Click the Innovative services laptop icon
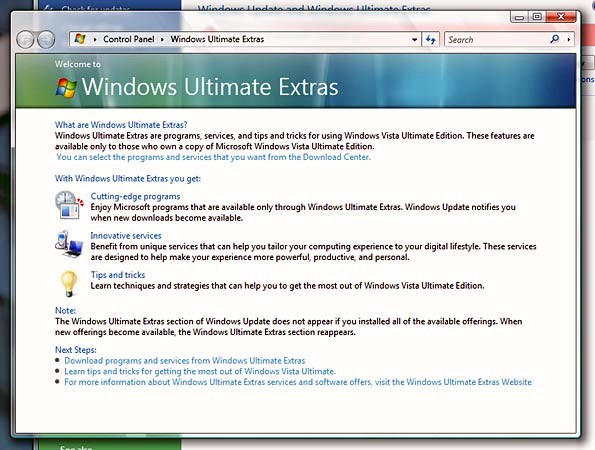Image resolution: width=595 pixels, height=450 pixels. coord(69,244)
